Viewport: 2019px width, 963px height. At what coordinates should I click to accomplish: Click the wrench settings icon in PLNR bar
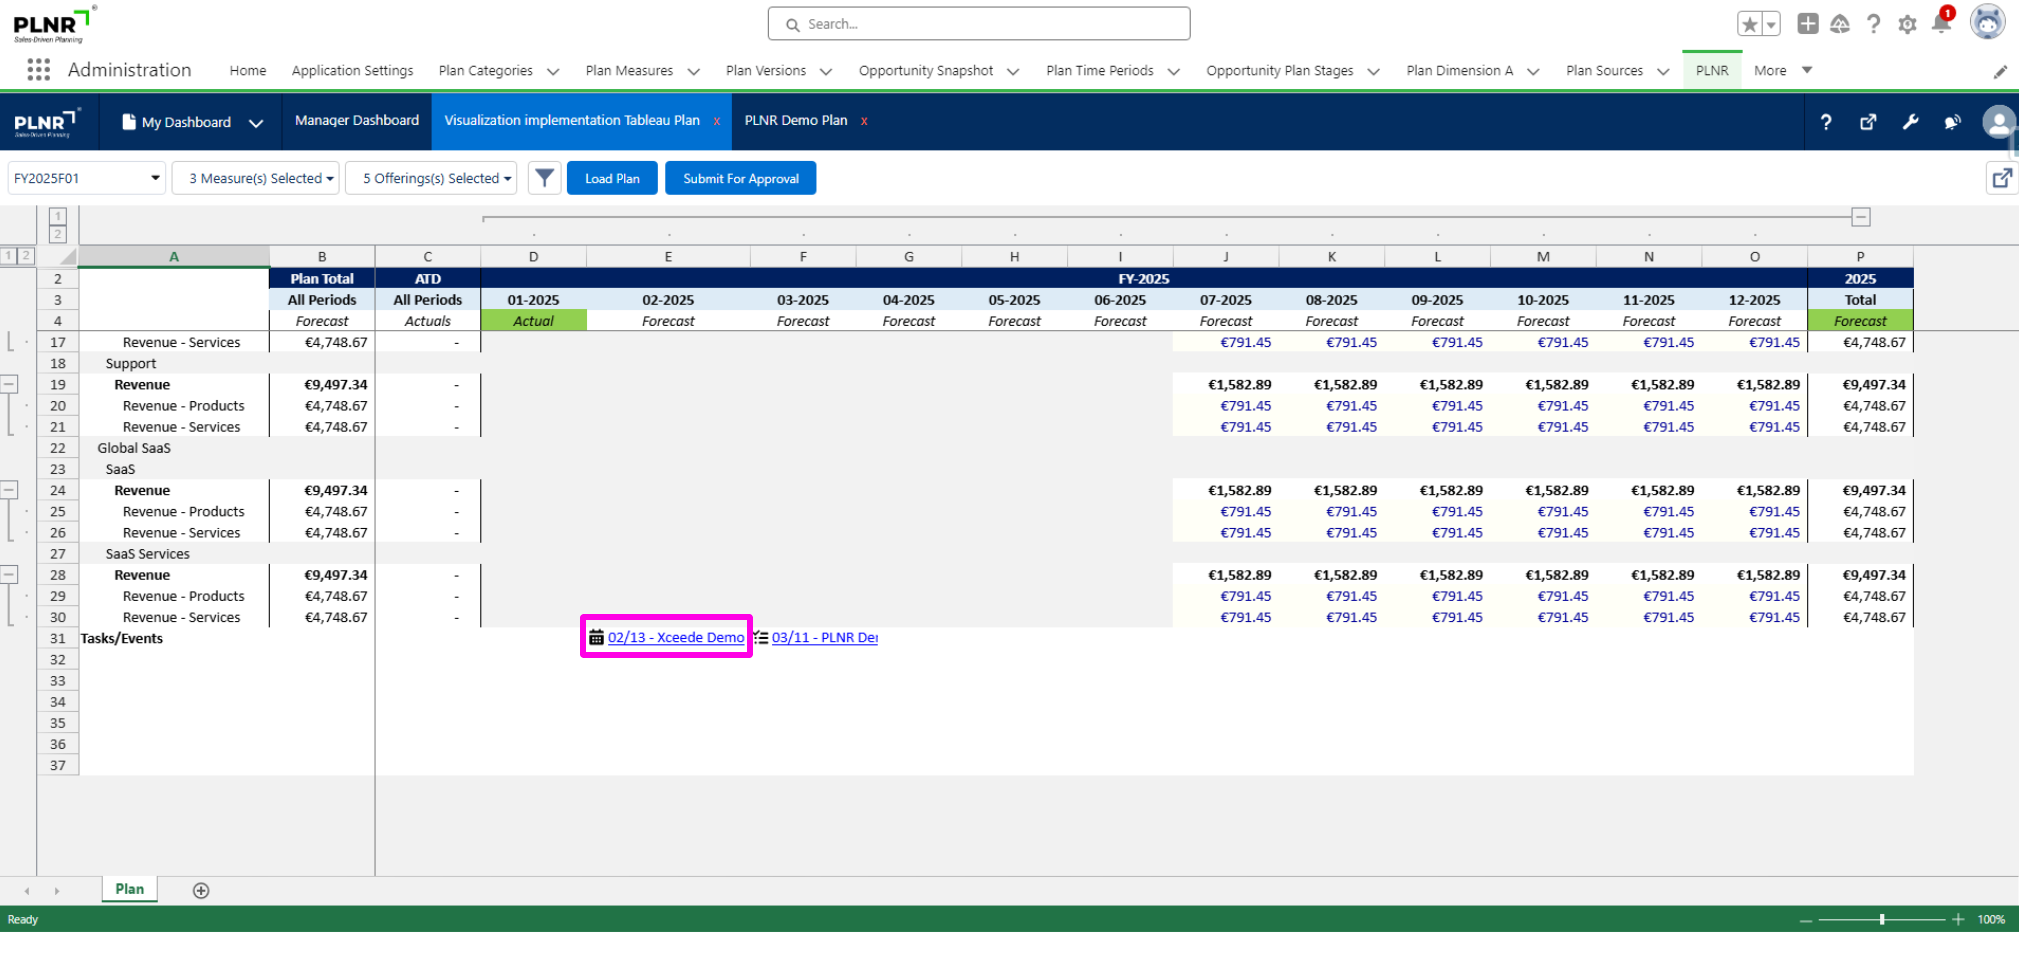pyautogui.click(x=1910, y=122)
